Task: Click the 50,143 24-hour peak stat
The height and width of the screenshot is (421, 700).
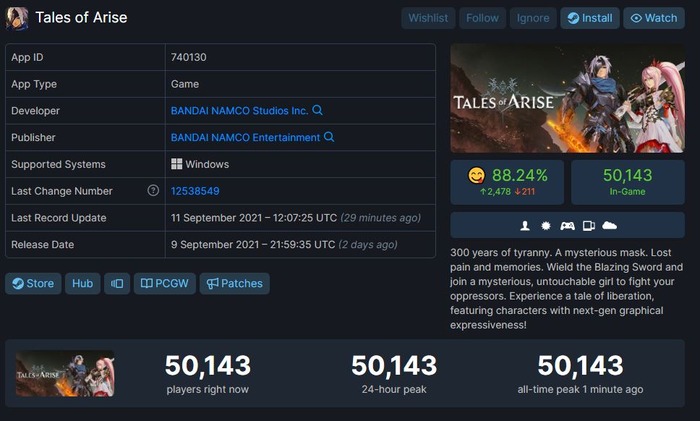Action: click(x=394, y=373)
